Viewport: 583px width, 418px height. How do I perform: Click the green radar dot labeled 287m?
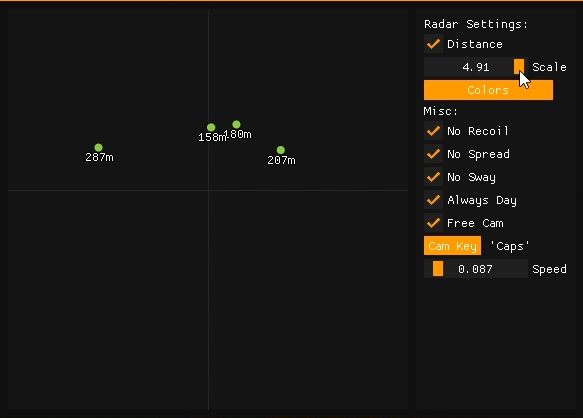(x=99, y=148)
